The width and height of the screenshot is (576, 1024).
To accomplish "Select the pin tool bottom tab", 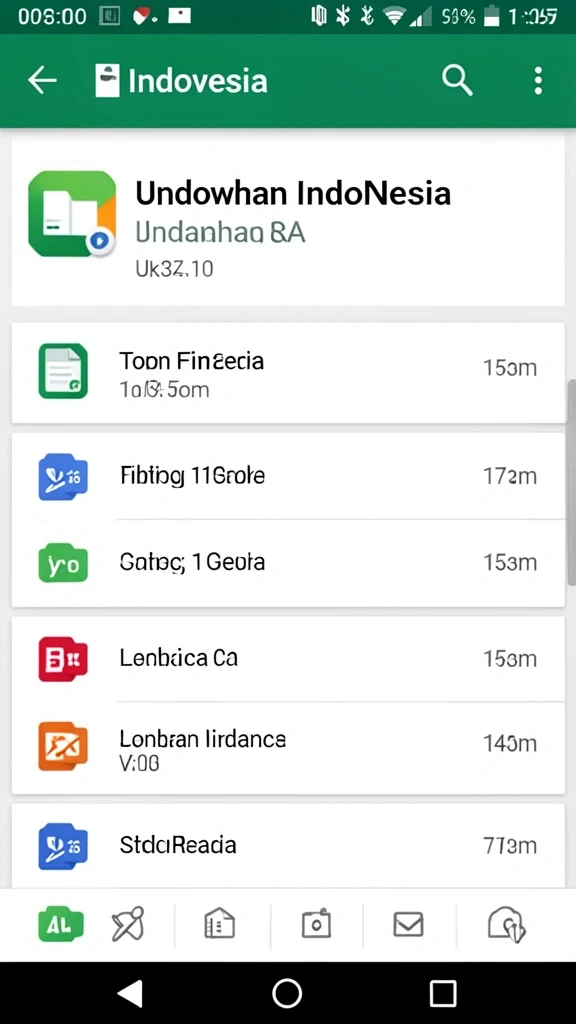I will tap(128, 924).
